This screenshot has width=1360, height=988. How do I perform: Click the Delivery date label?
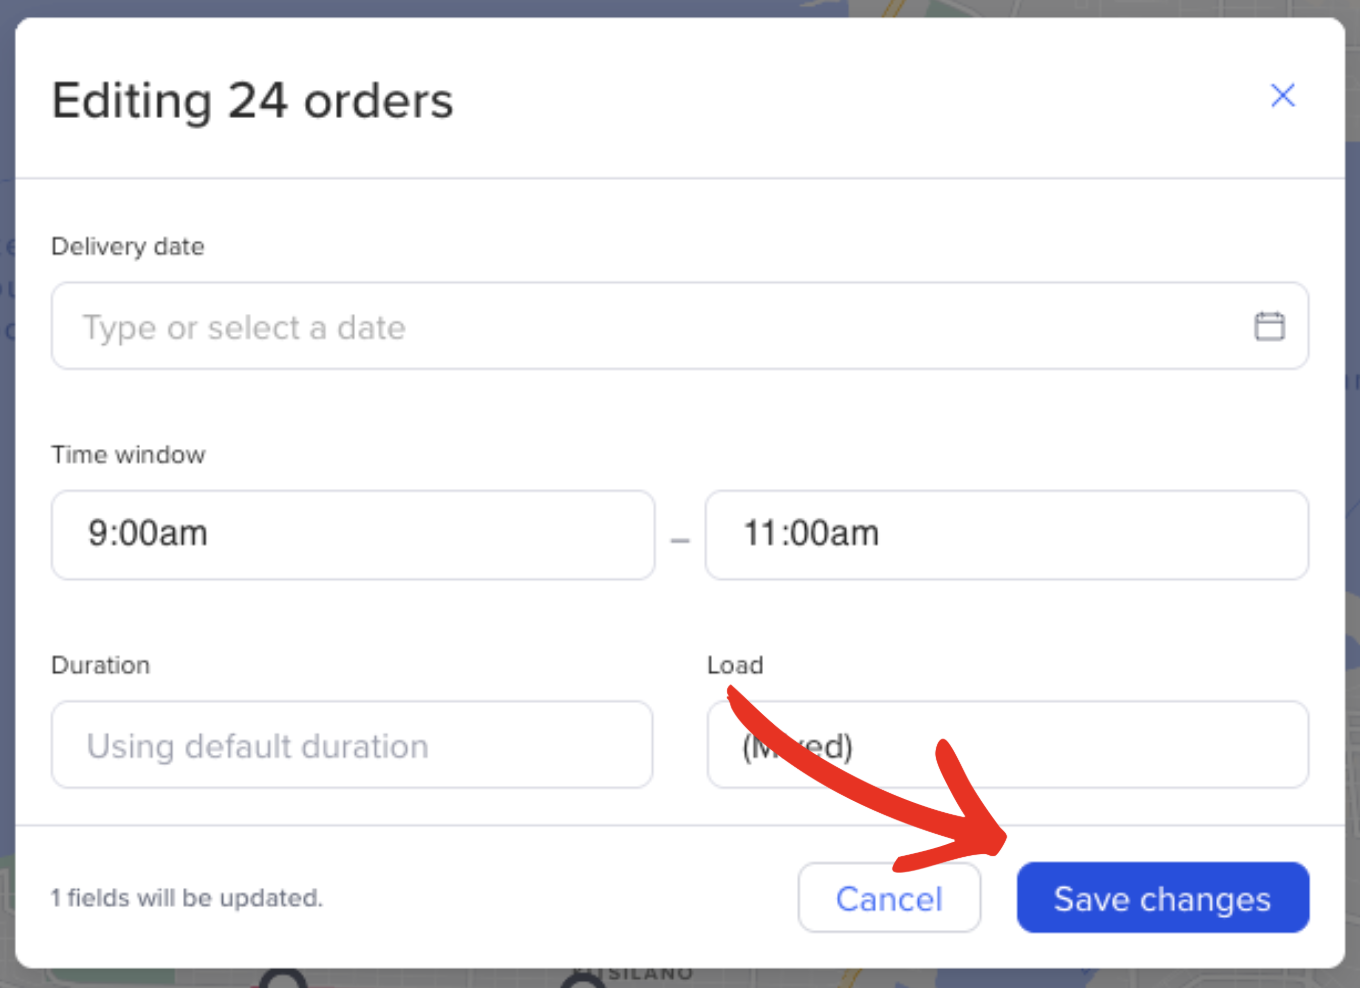point(128,247)
